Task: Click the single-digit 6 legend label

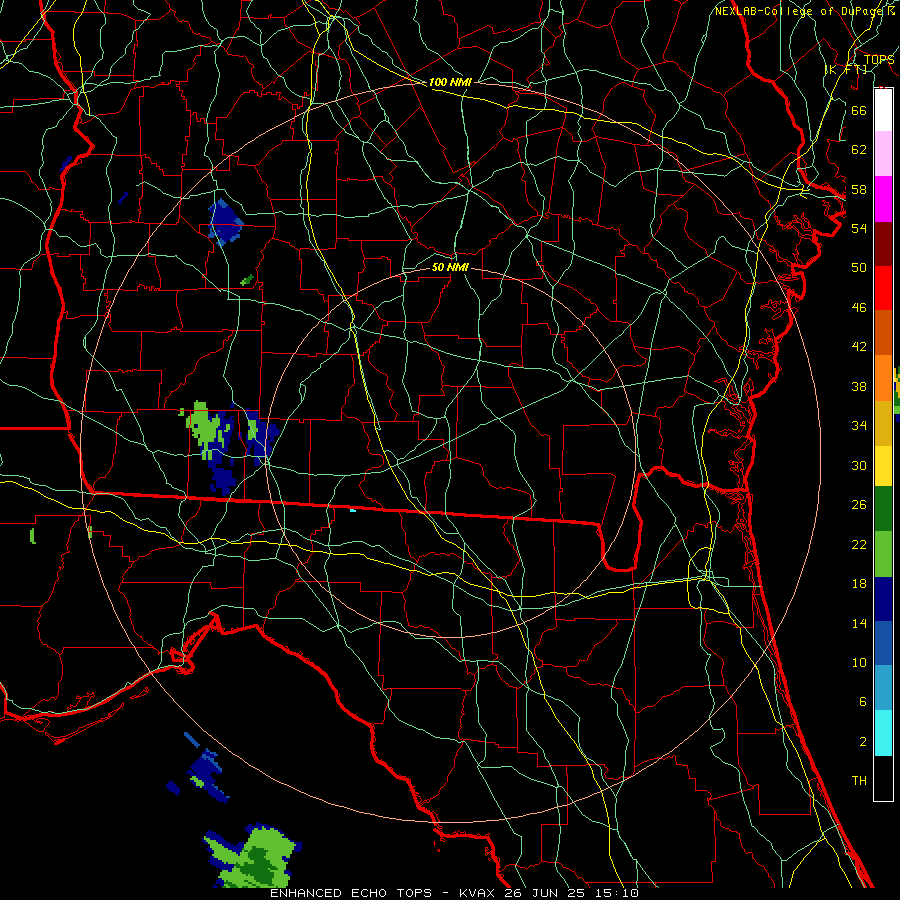Action: pos(862,702)
